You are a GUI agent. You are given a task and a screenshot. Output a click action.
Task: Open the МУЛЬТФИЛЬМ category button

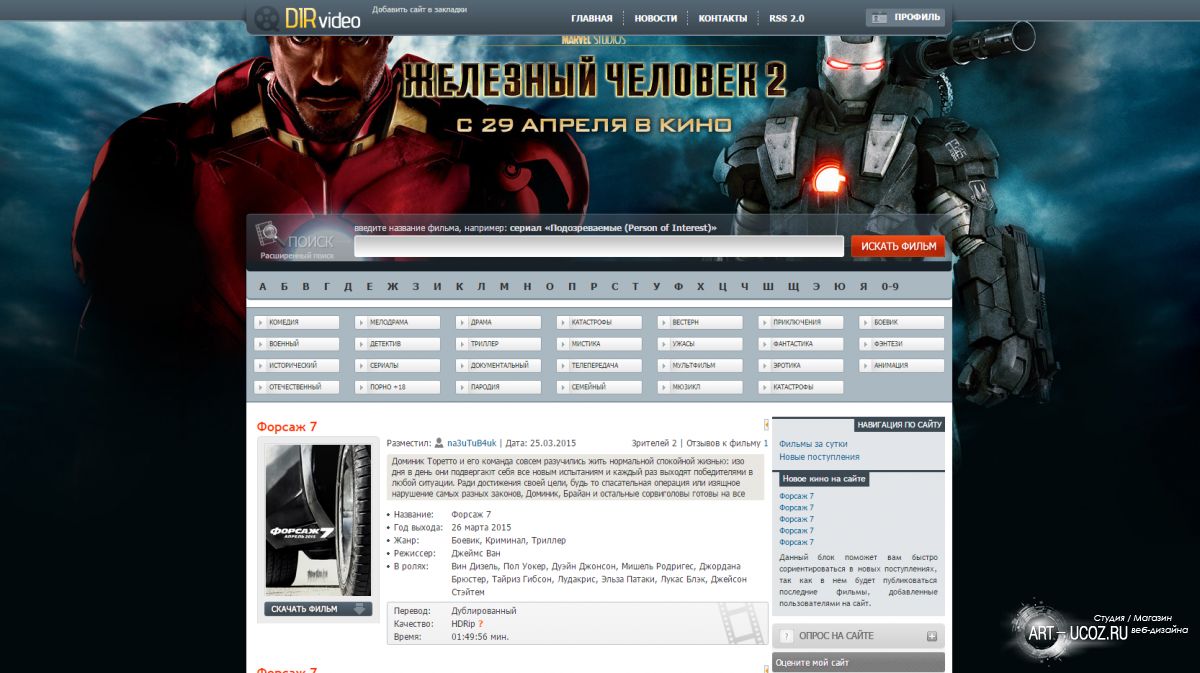pos(700,366)
